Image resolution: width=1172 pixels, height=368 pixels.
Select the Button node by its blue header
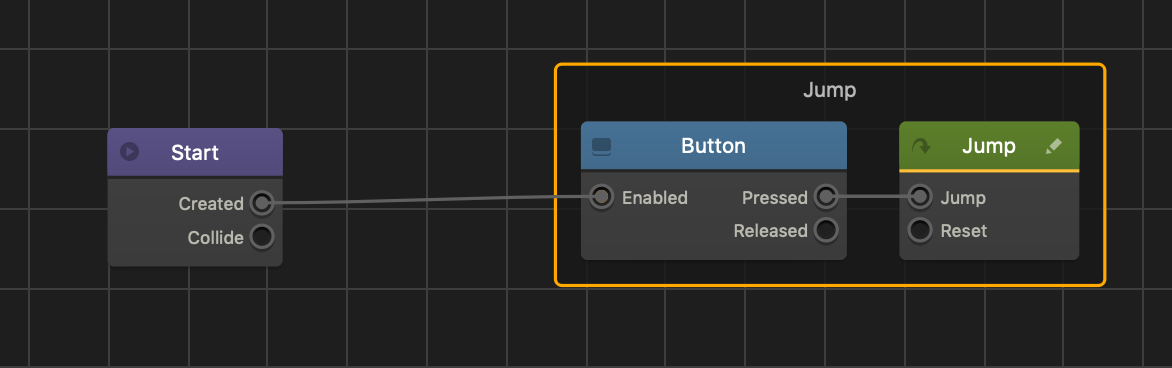[x=714, y=146]
